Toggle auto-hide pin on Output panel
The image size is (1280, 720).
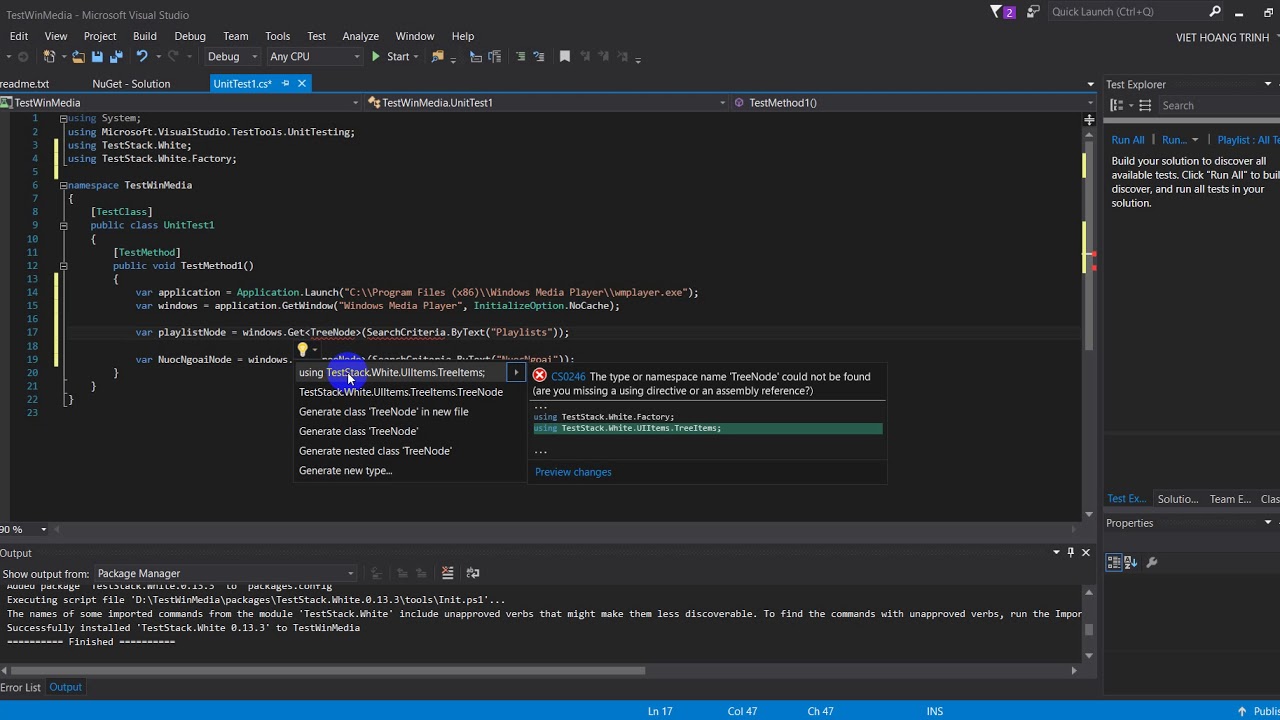point(1071,552)
